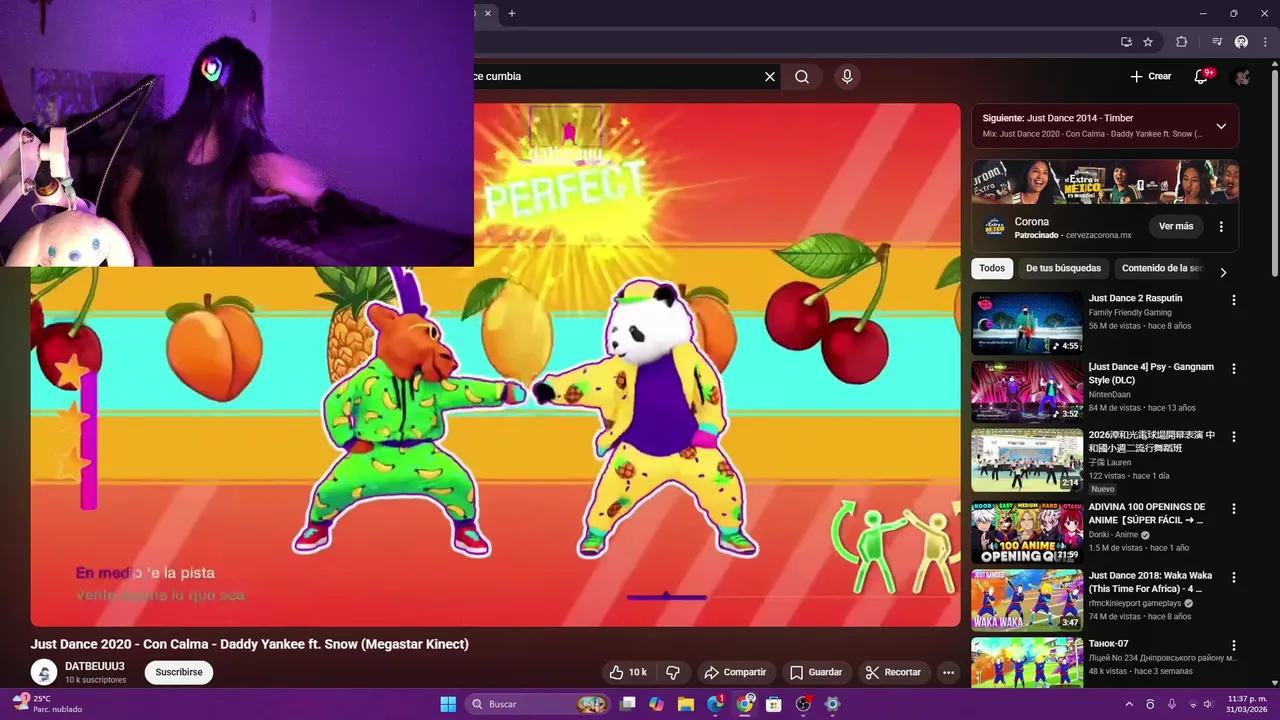The height and width of the screenshot is (720, 1280).
Task: Open the Windows Start menu
Action: 448,704
